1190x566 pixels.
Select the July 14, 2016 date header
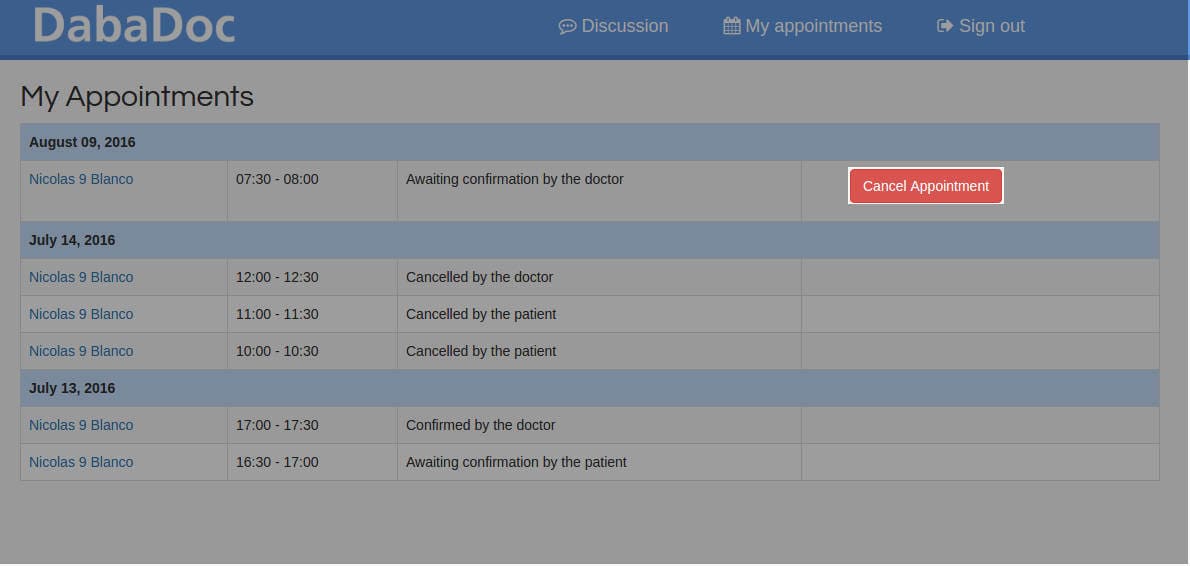pyautogui.click(x=590, y=240)
